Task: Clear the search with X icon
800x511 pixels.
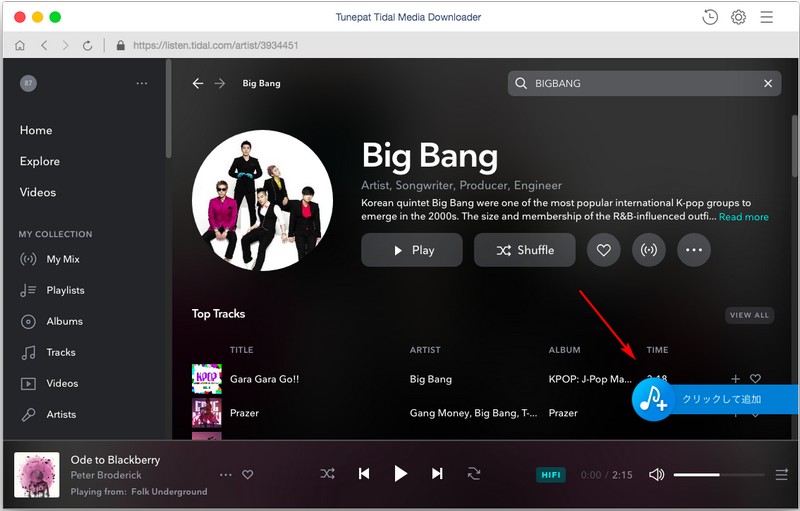Action: click(x=768, y=83)
